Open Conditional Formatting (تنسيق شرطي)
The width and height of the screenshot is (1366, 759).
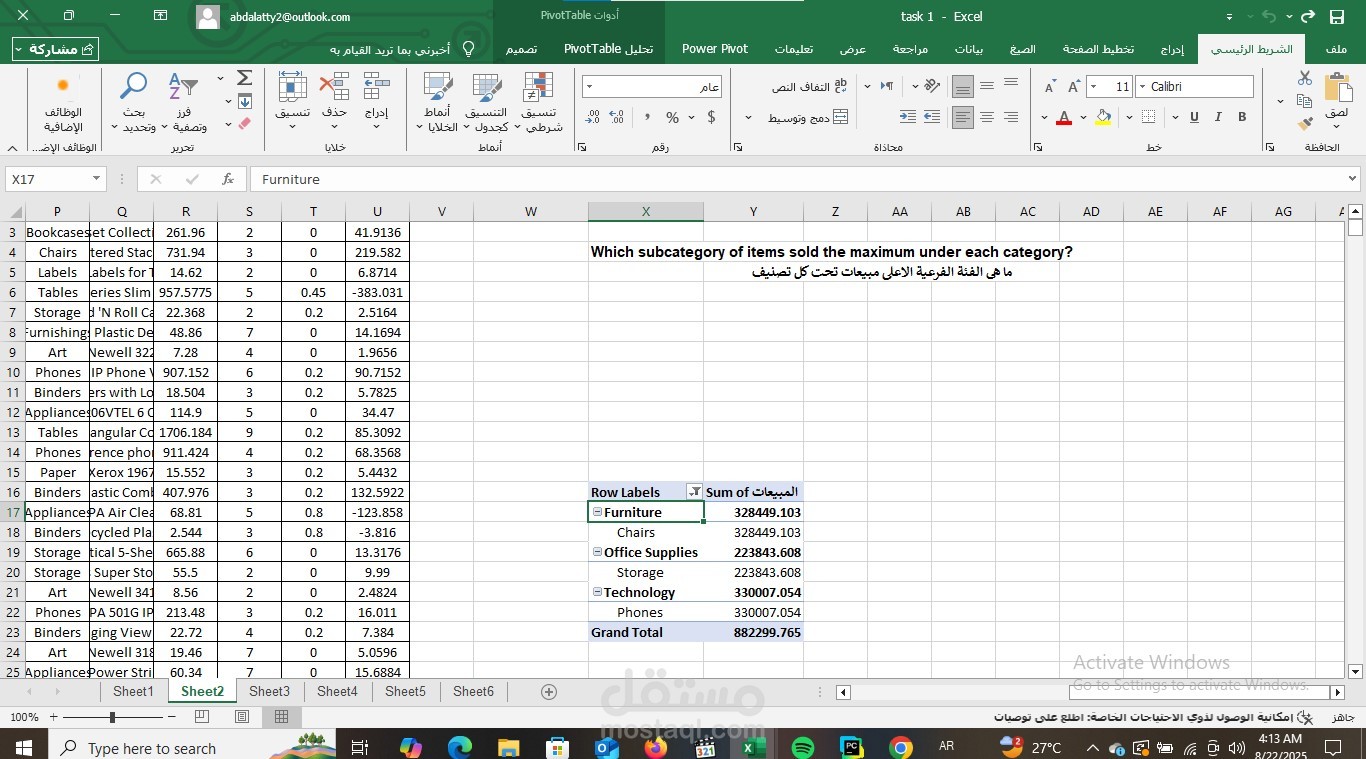coord(540,103)
